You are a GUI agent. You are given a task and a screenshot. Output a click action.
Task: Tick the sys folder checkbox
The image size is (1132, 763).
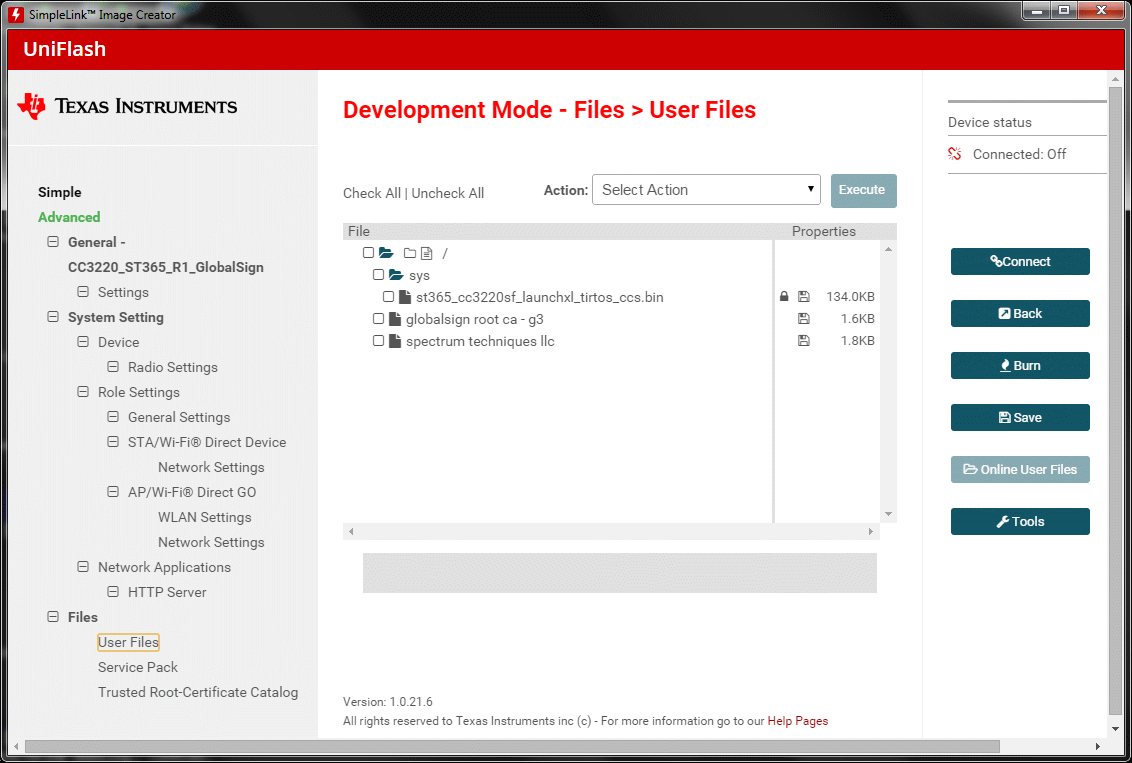coord(378,274)
